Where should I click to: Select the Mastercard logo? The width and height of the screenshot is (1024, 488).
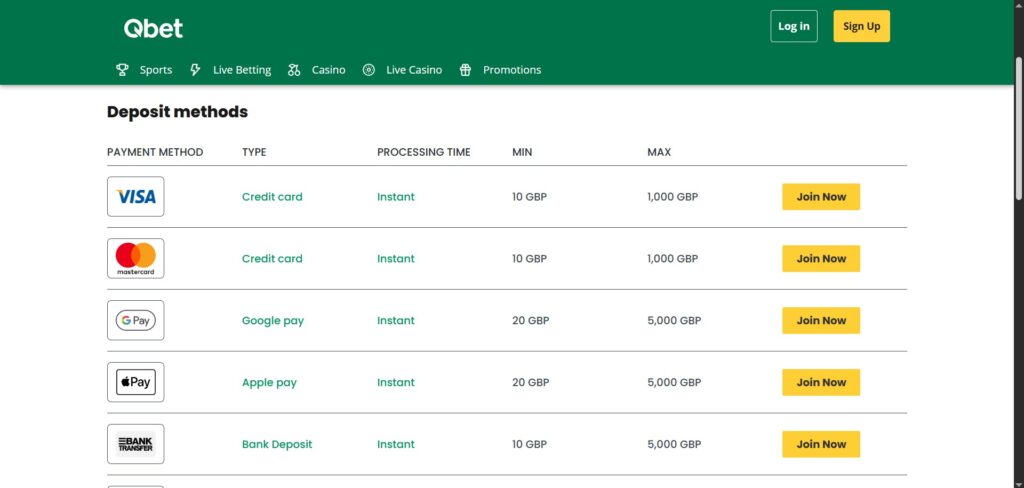(136, 259)
